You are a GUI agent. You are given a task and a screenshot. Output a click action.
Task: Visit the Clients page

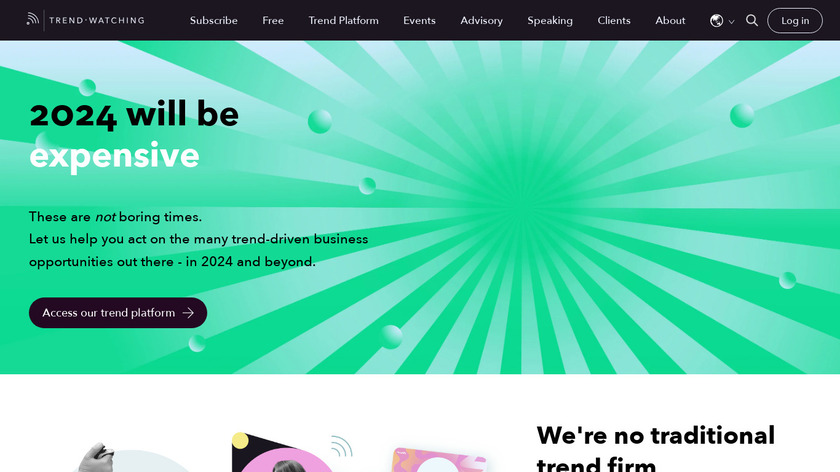pyautogui.click(x=614, y=20)
